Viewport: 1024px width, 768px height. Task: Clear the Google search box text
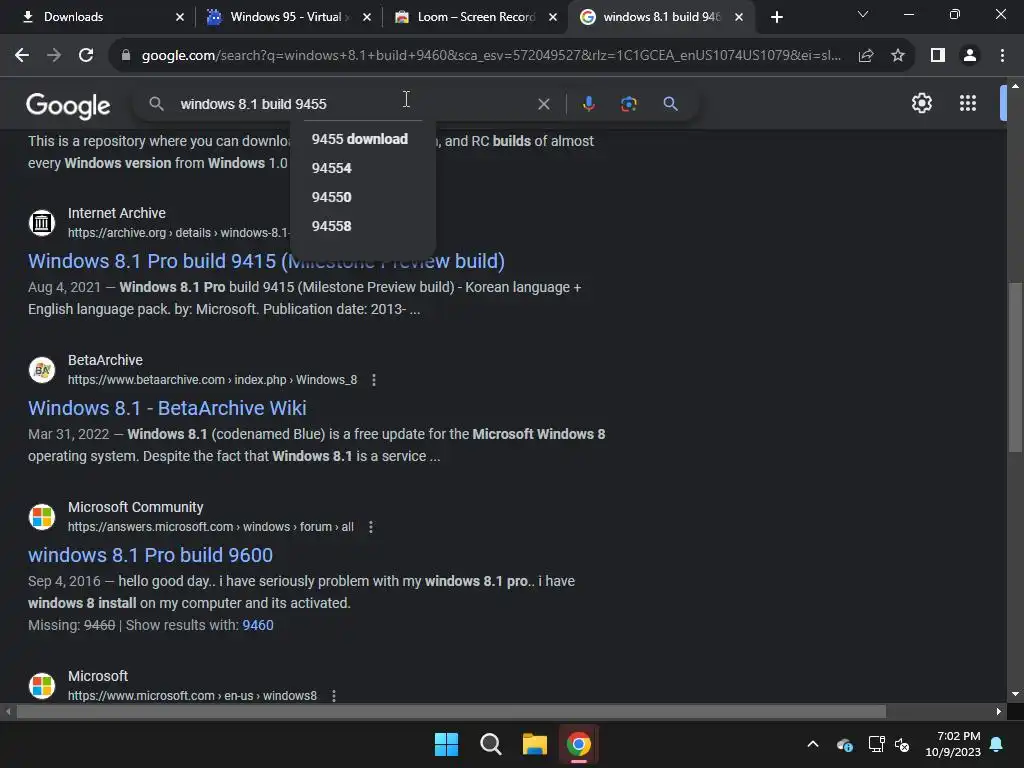(x=543, y=104)
